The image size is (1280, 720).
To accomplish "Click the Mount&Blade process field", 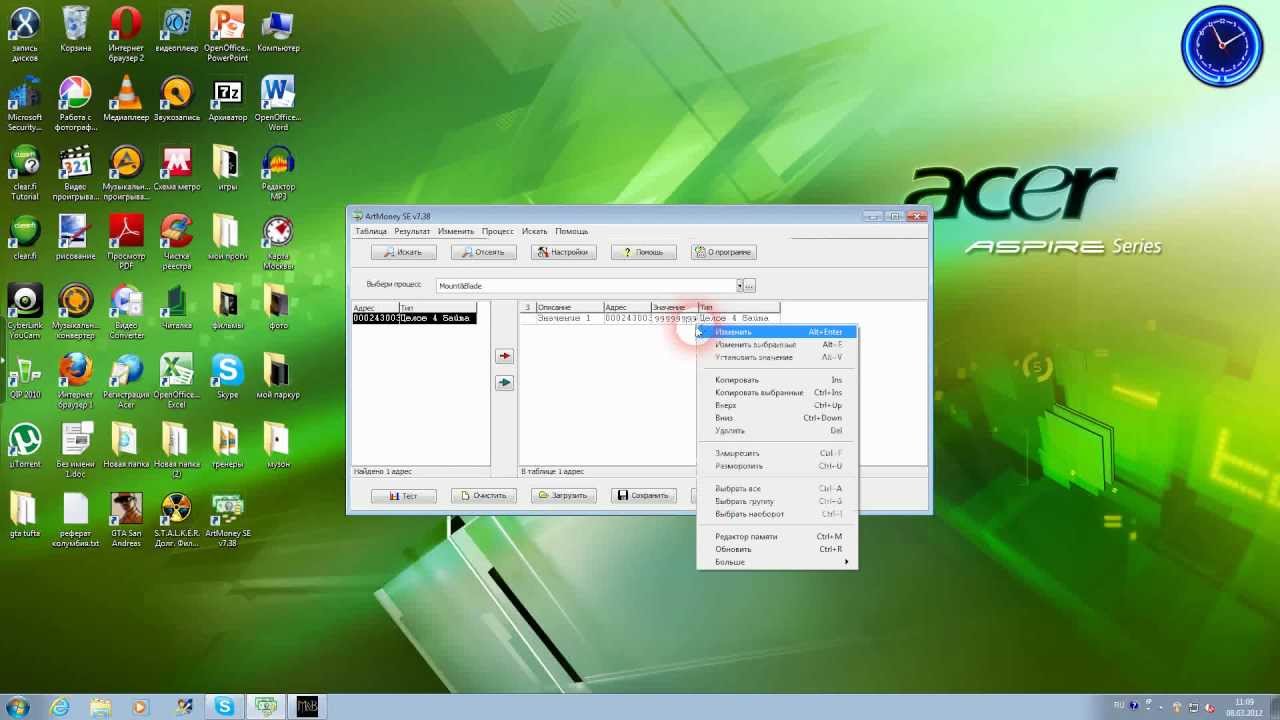I will pos(587,286).
